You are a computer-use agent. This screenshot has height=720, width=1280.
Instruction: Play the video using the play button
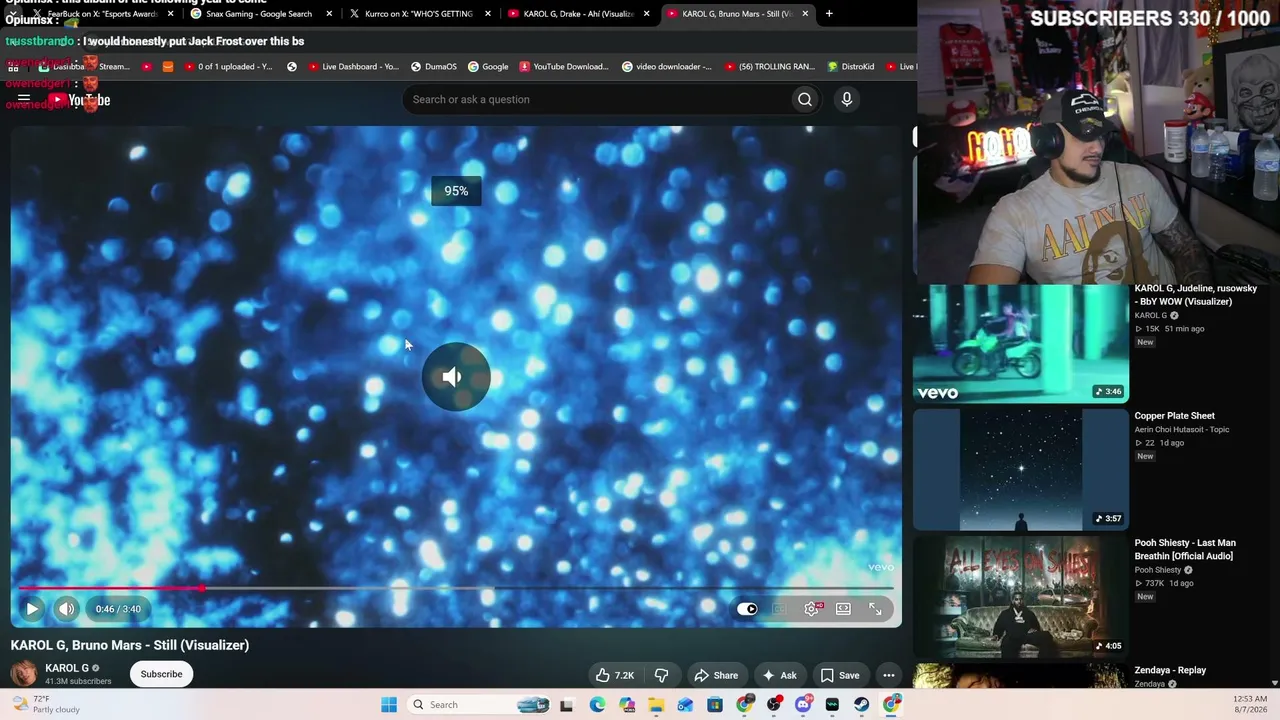[x=32, y=608]
